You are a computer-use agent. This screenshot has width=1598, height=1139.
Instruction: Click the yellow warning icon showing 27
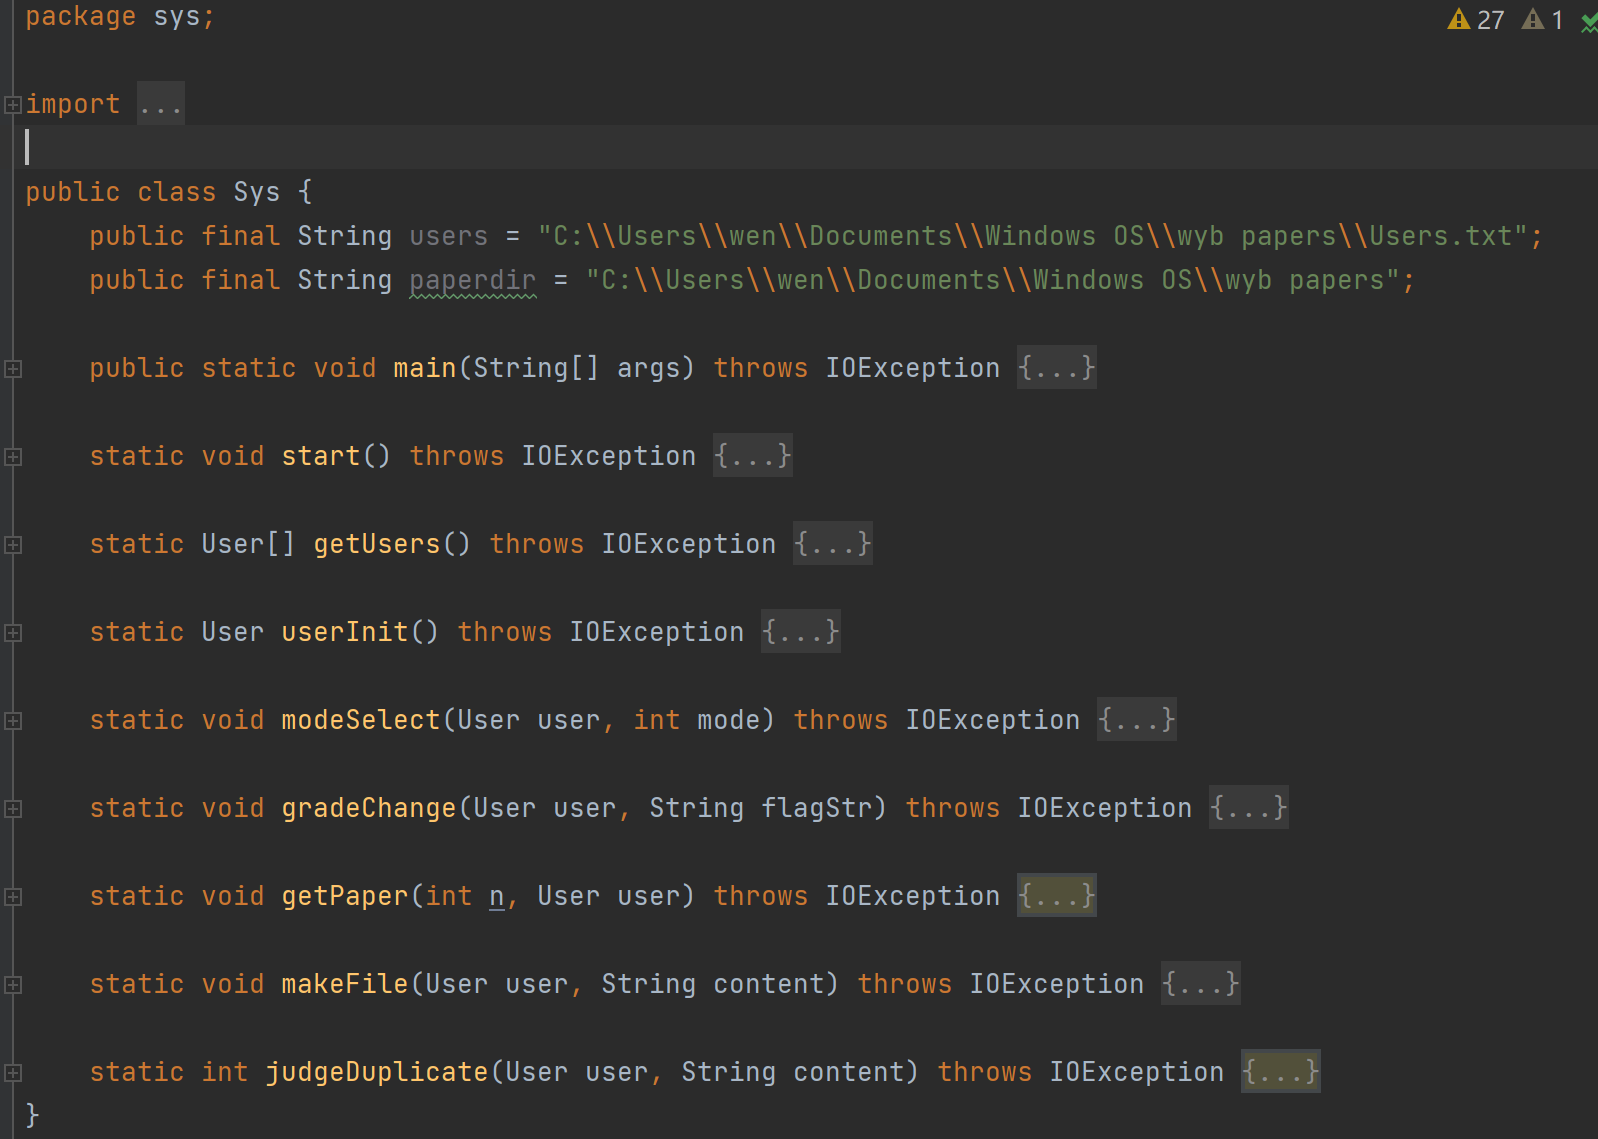point(1459,19)
